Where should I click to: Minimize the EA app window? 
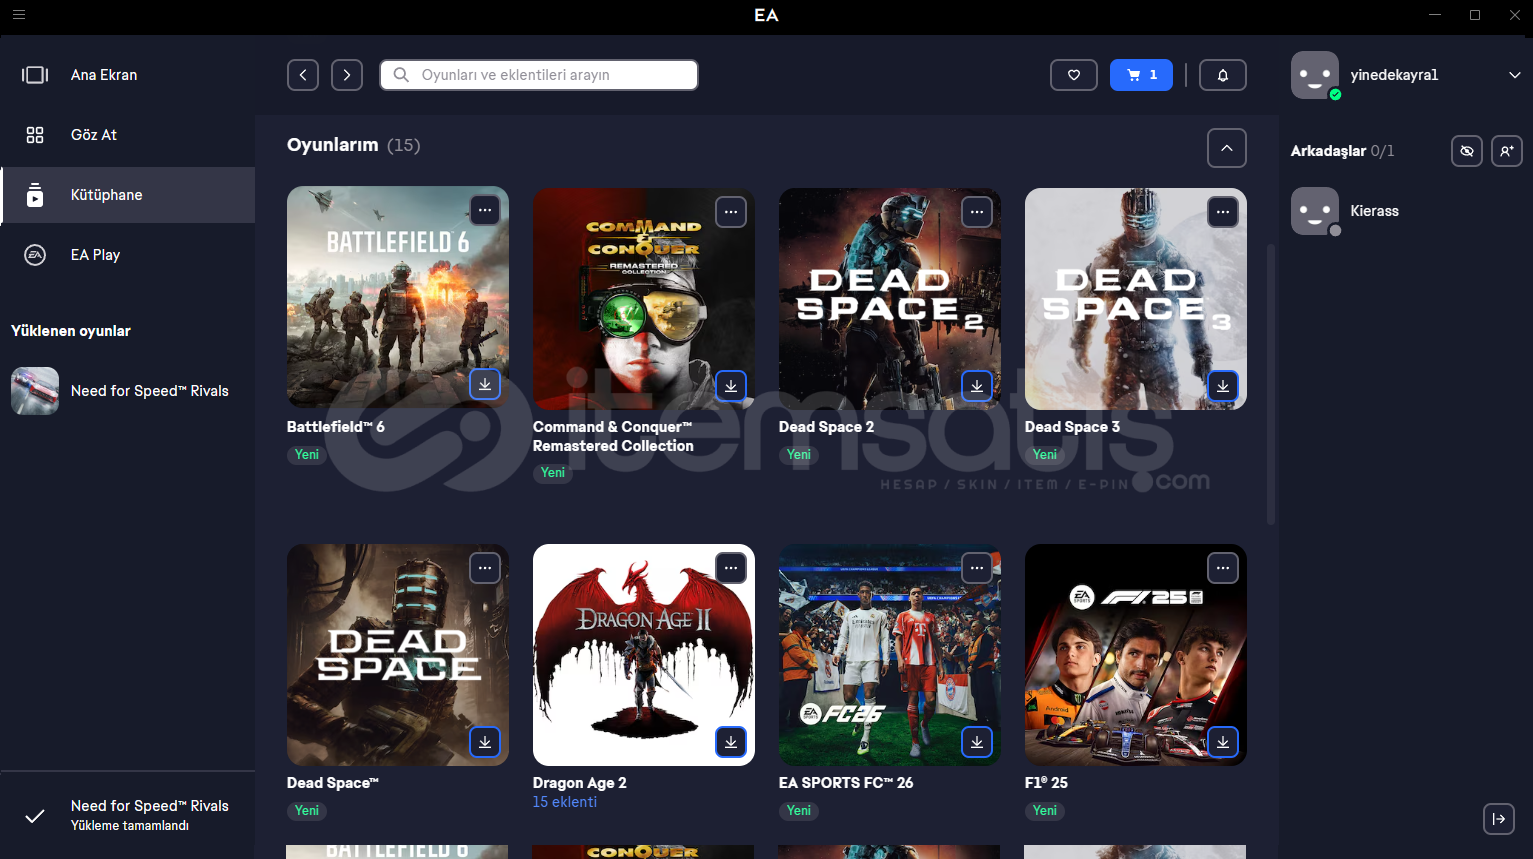coord(1436,15)
